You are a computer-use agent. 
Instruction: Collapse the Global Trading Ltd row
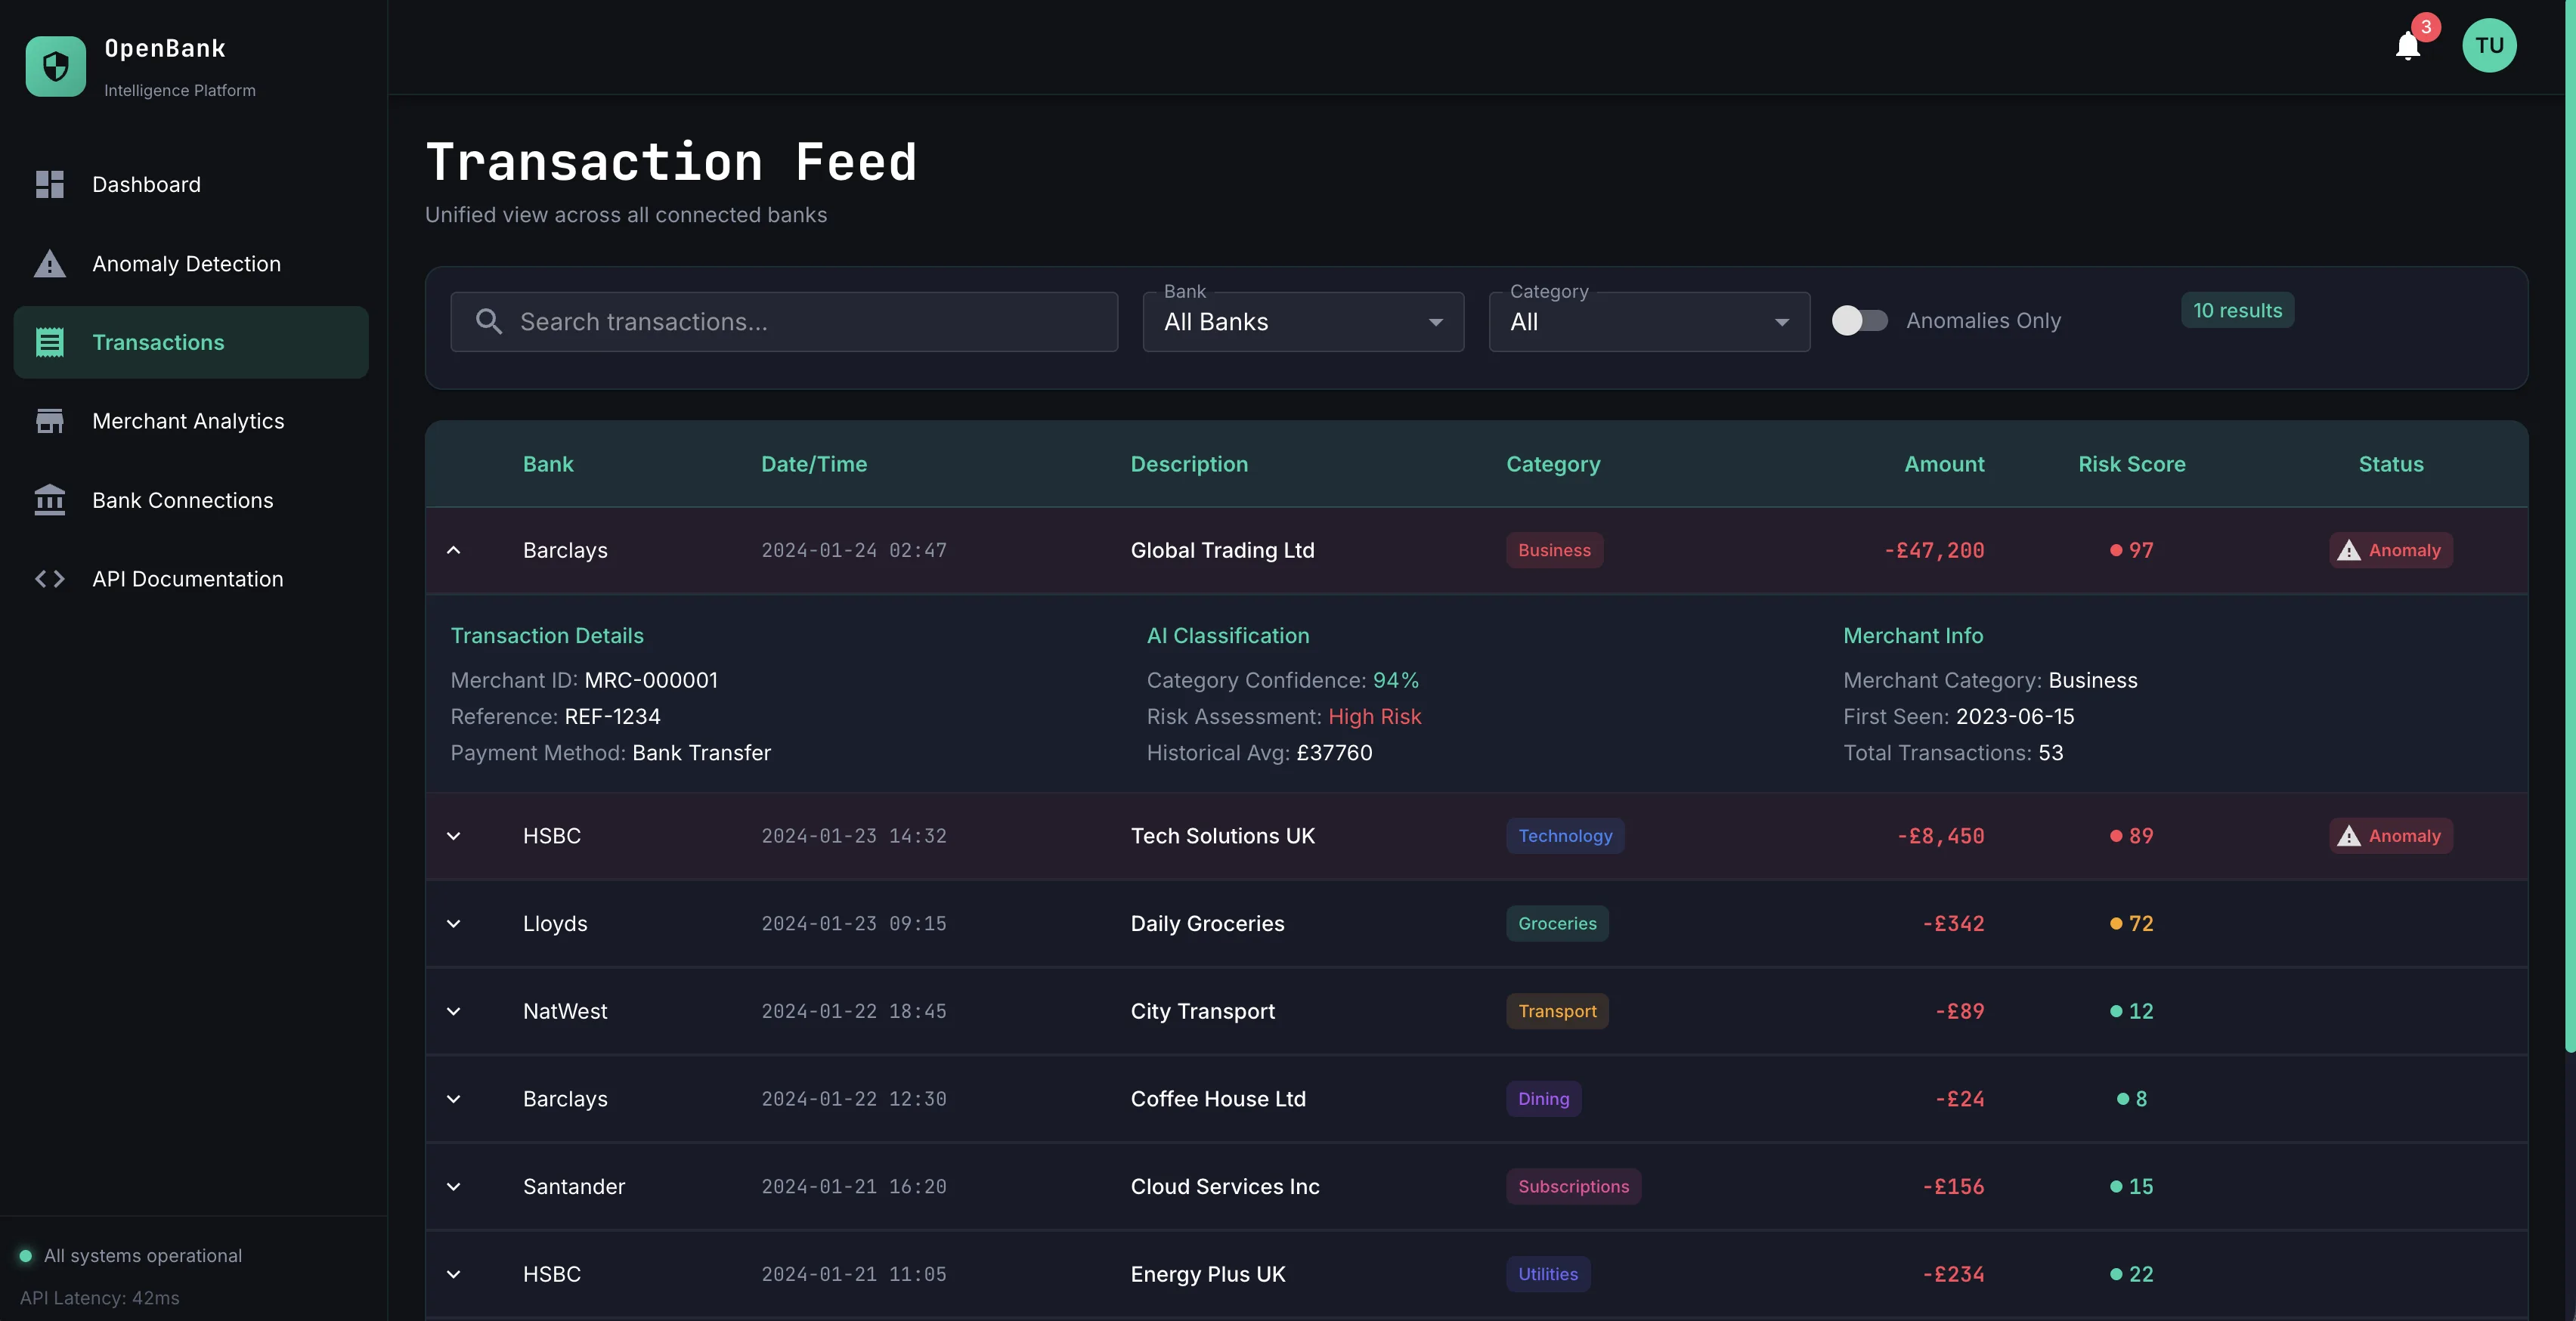pyautogui.click(x=454, y=550)
